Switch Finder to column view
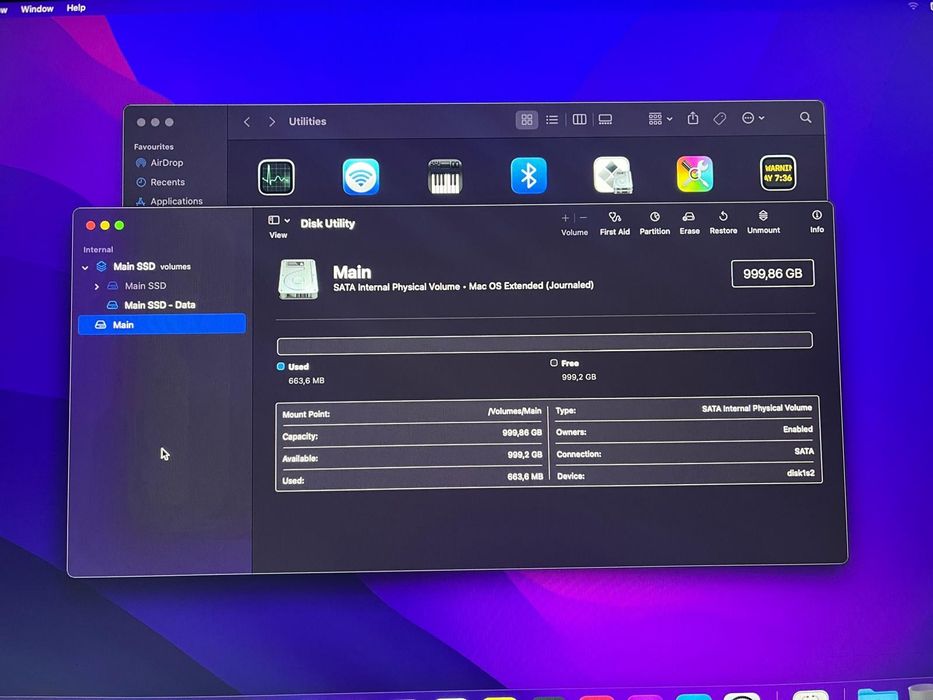Viewport: 933px width, 700px height. point(579,120)
